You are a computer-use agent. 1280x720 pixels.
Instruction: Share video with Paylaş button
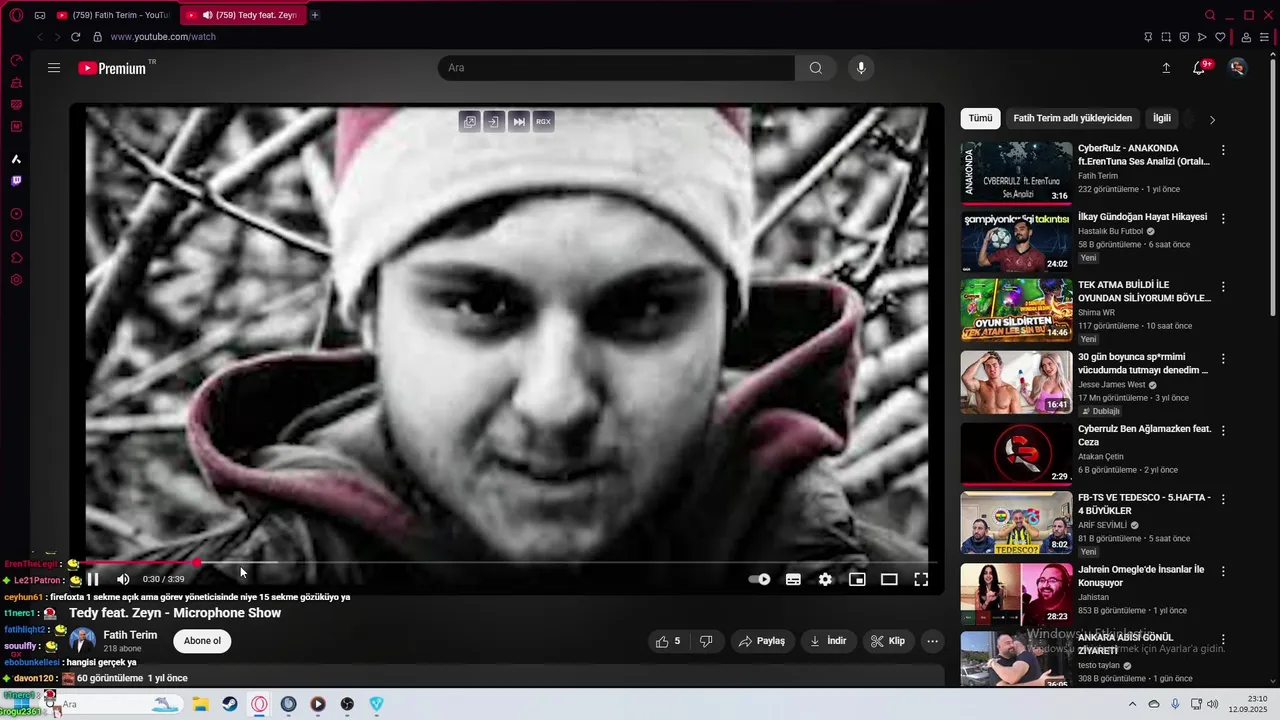click(x=761, y=641)
